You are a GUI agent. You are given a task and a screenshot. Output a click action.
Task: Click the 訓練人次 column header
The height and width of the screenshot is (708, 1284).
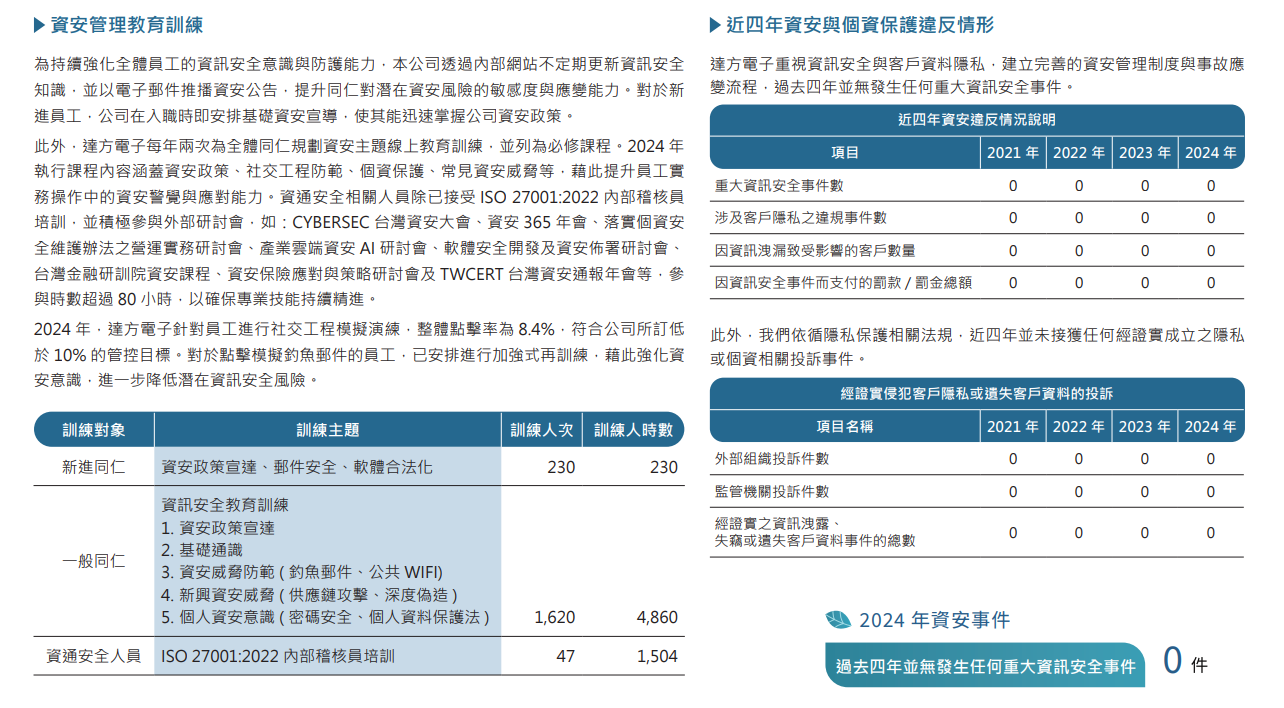pyautogui.click(x=541, y=430)
